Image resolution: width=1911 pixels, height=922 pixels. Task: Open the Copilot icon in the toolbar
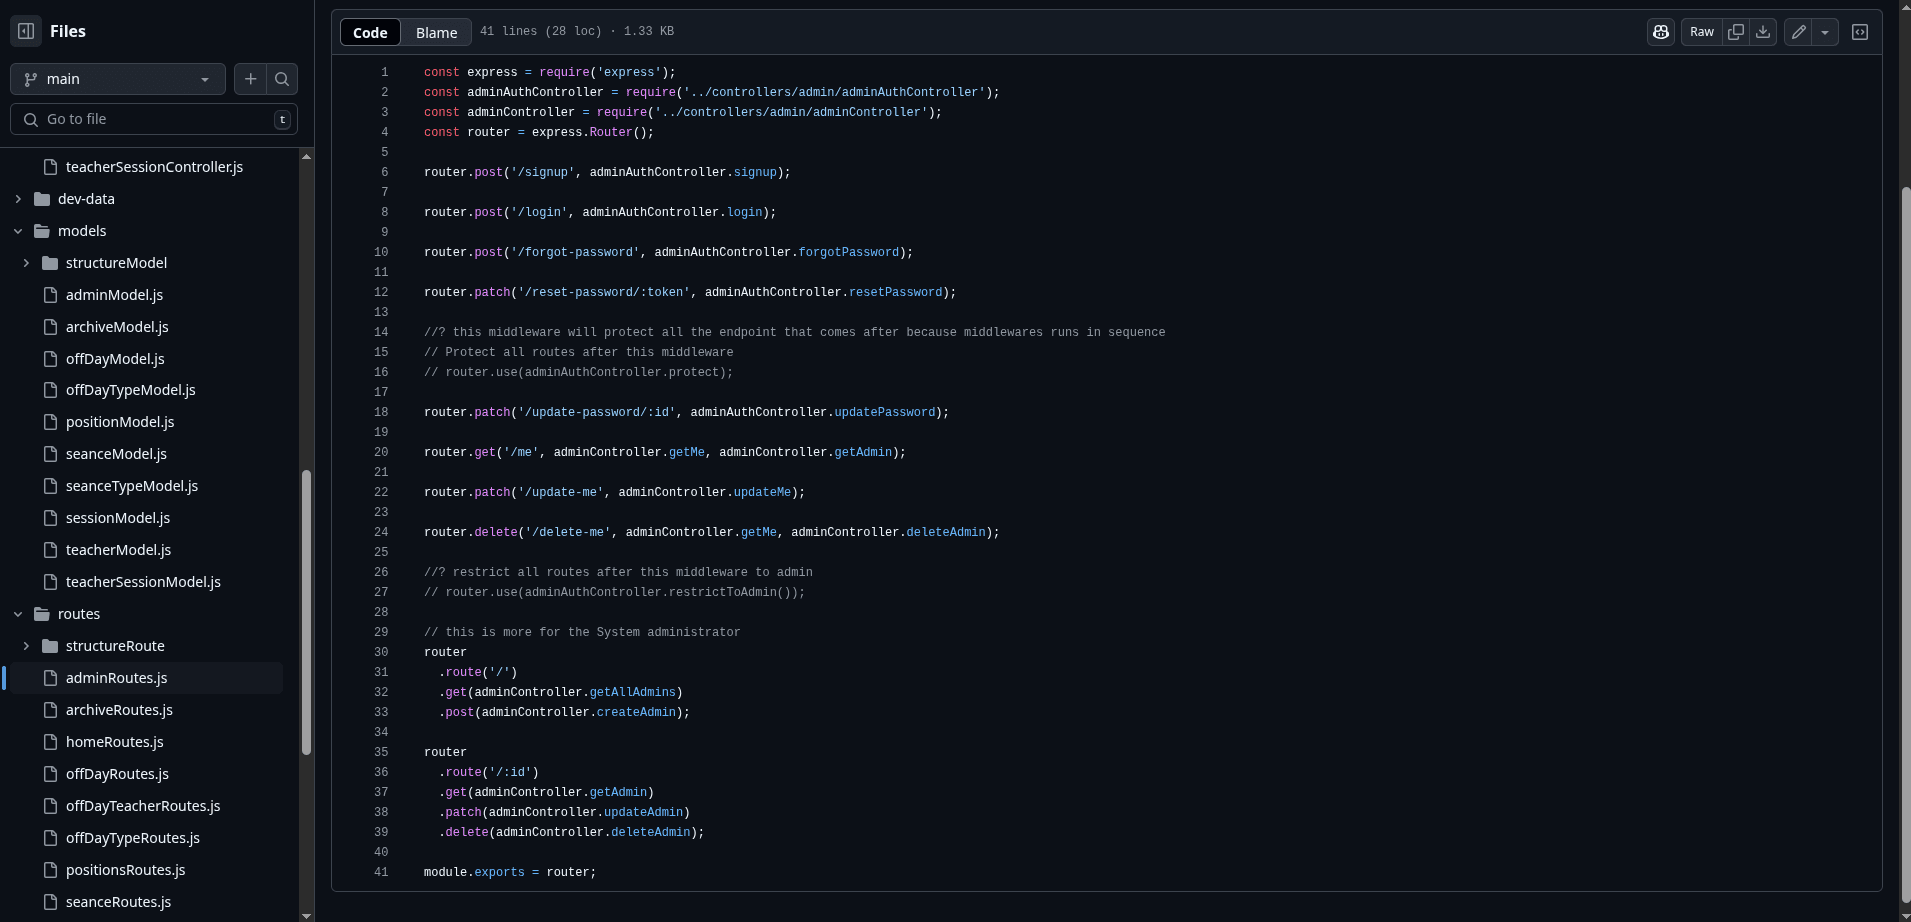(x=1661, y=32)
